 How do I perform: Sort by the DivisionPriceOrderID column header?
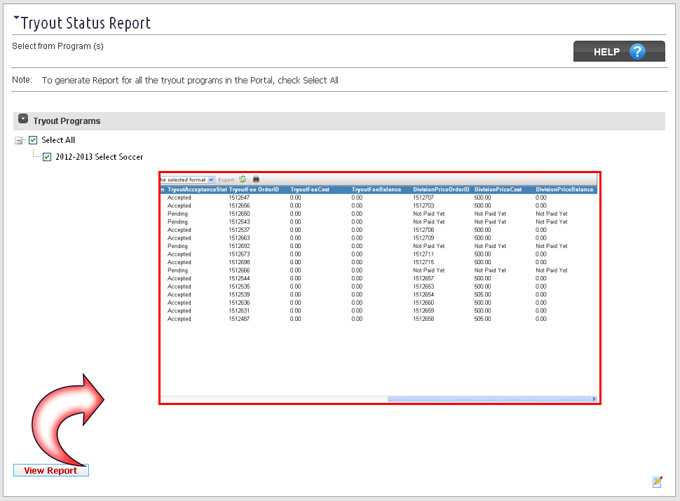coord(441,190)
